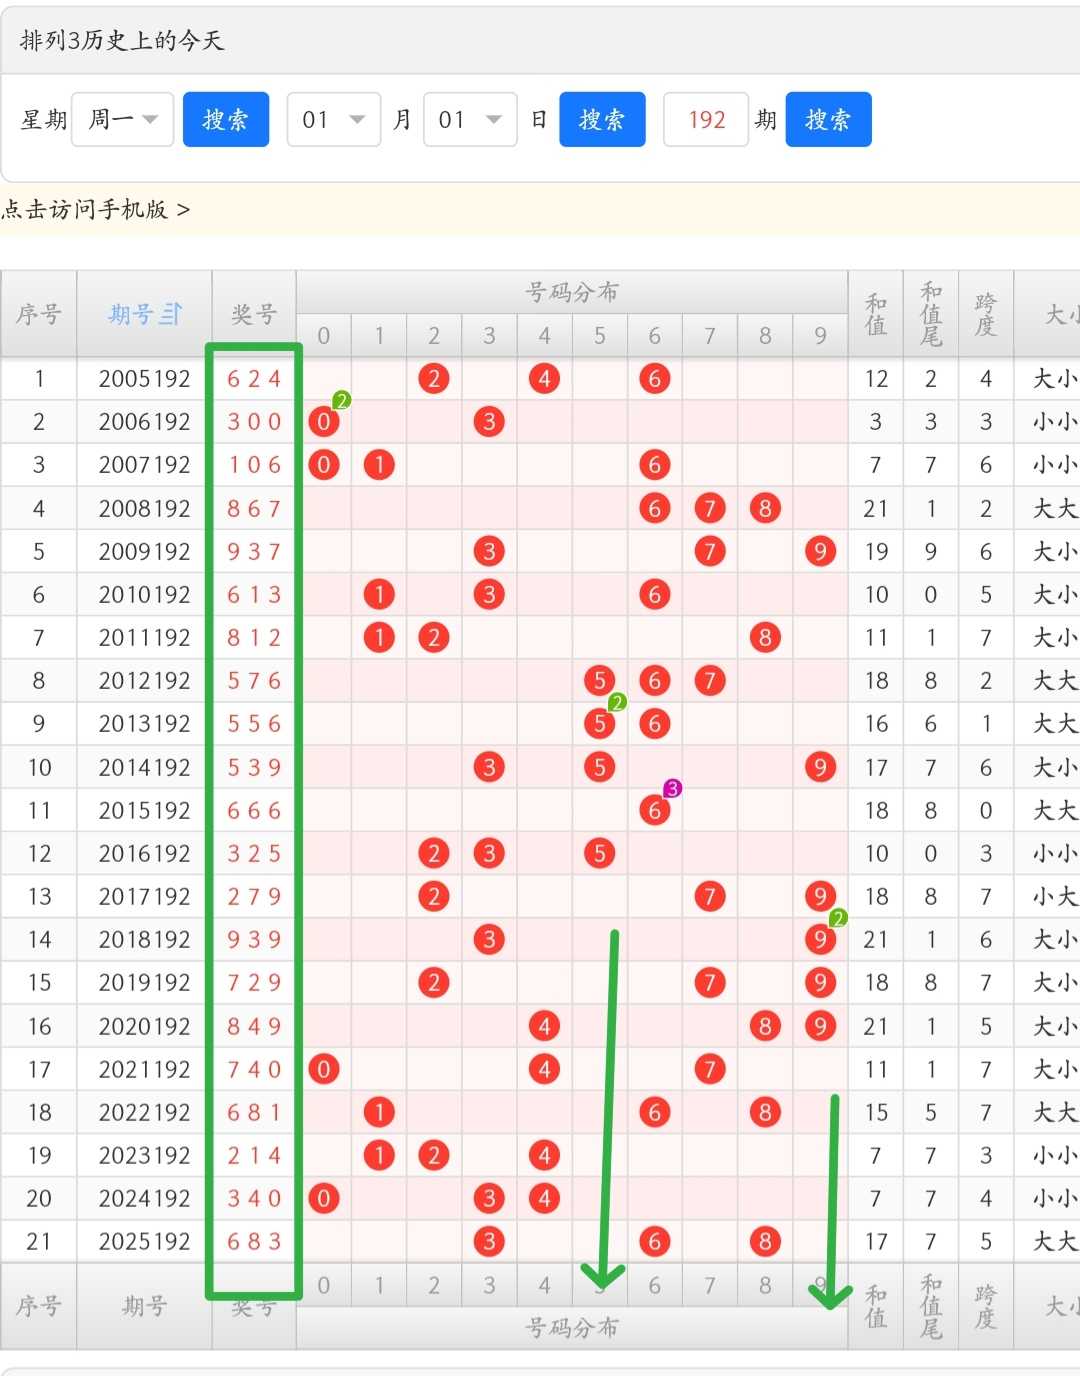Select the 奖号 column header
The width and height of the screenshot is (1080, 1376).
coord(254,314)
